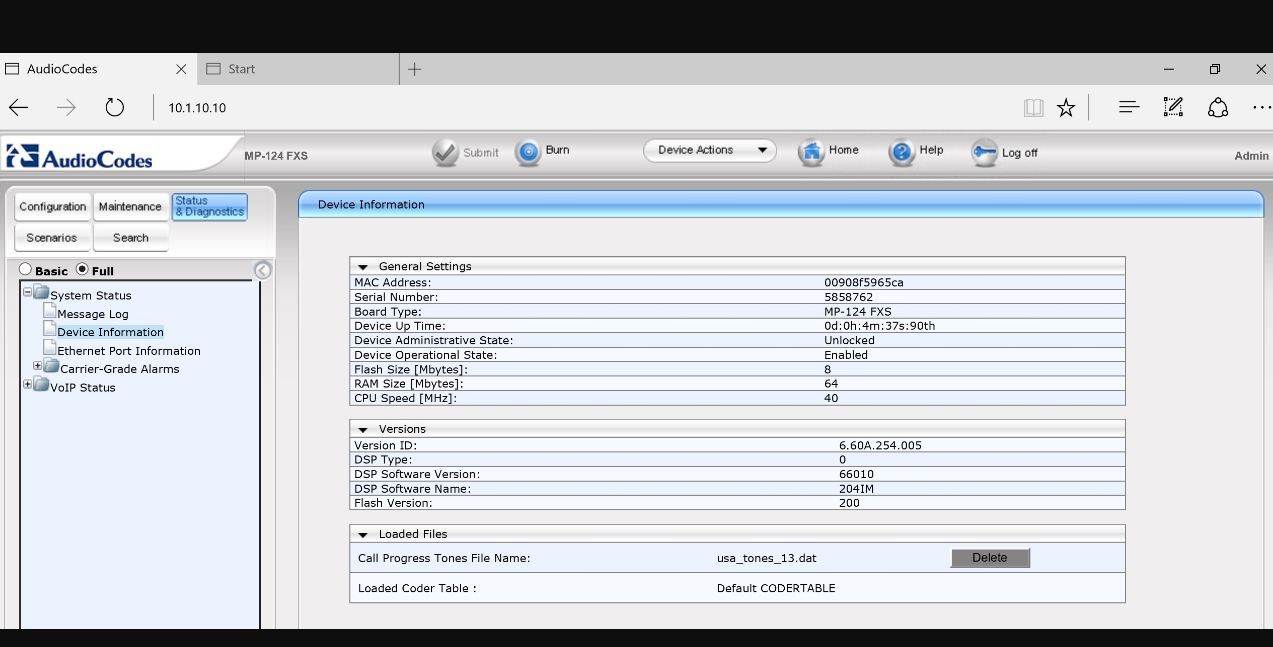This screenshot has width=1273, height=647.
Task: Open the Device Actions dropdown
Action: coord(710,150)
